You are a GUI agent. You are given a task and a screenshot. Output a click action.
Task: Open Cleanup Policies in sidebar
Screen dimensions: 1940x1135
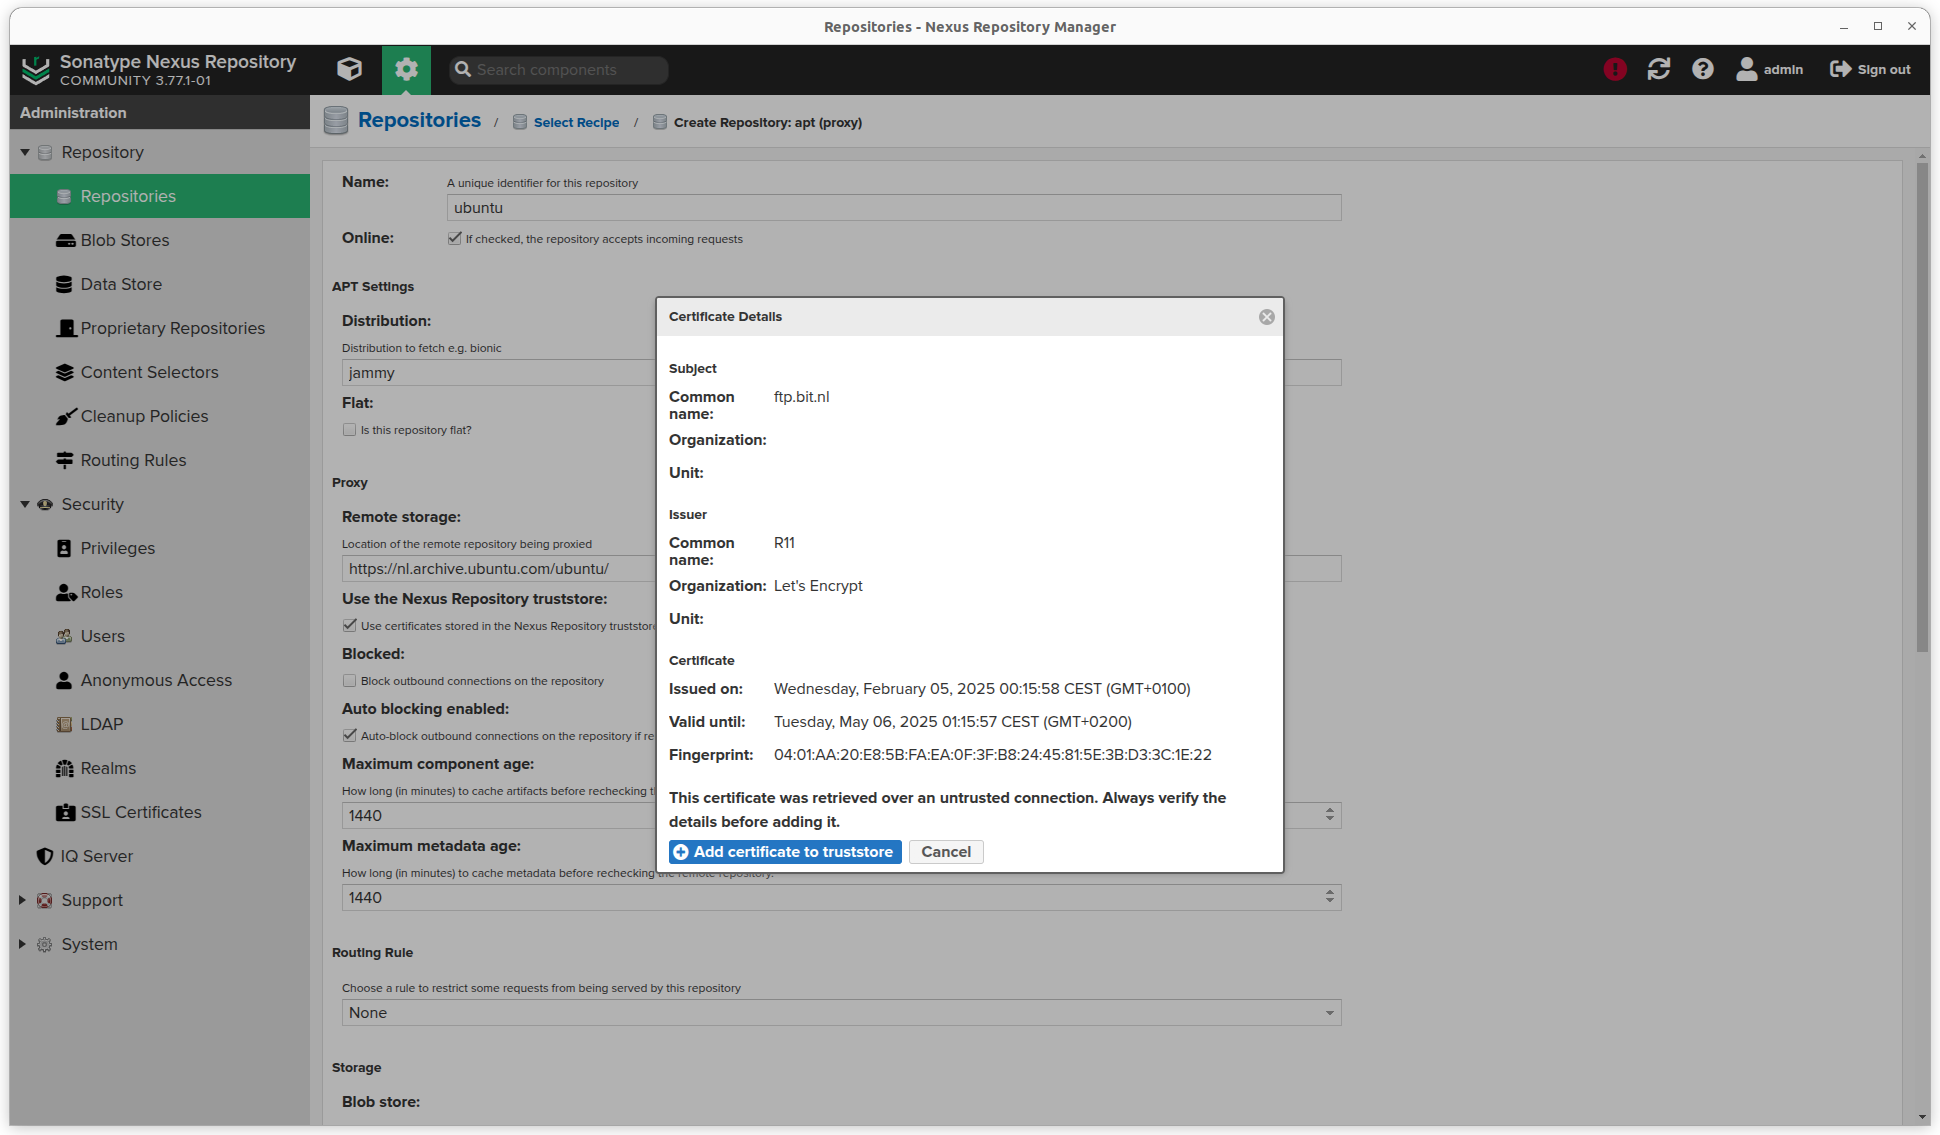pos(160,416)
